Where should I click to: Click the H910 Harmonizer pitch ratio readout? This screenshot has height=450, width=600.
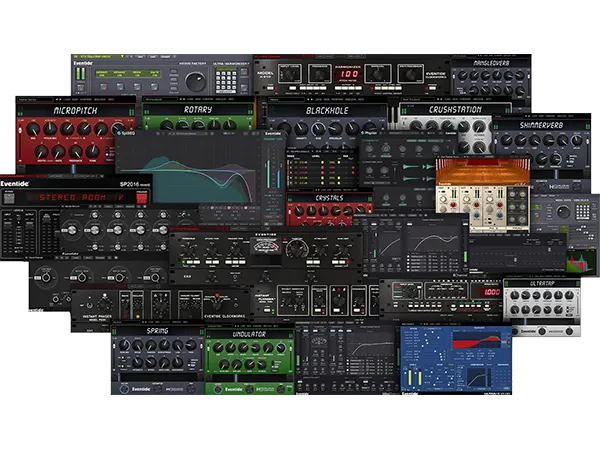pyautogui.click(x=348, y=74)
